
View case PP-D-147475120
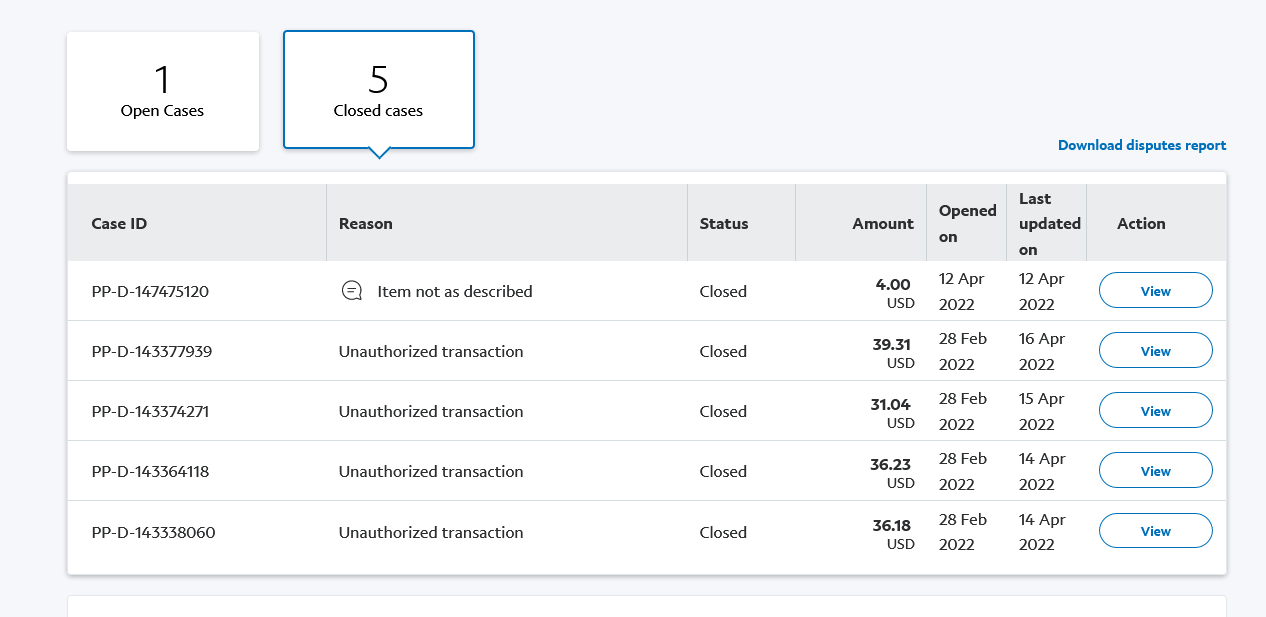1156,291
